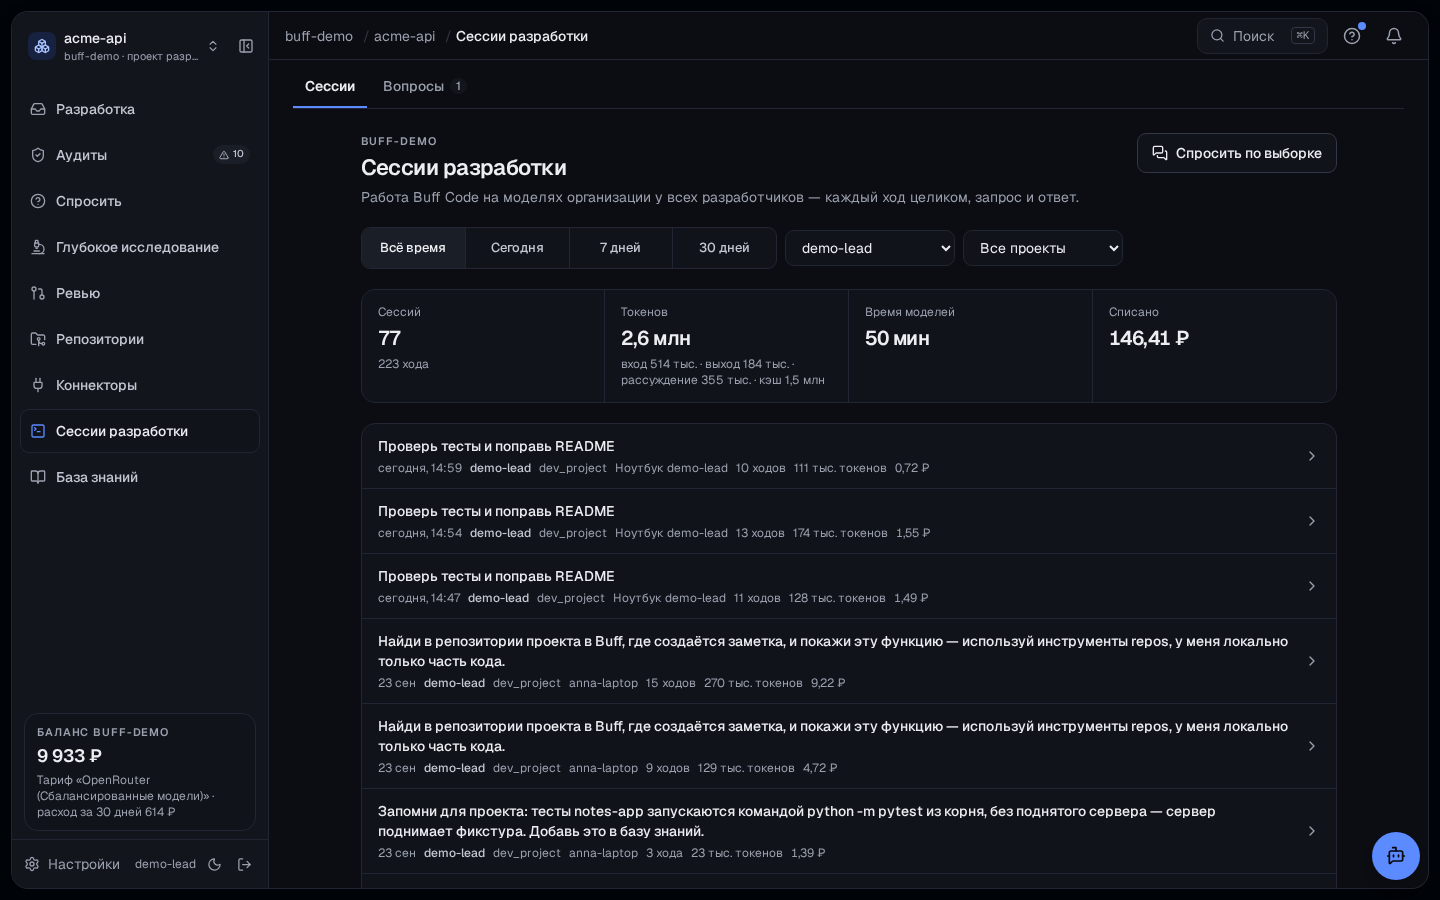The height and width of the screenshot is (900, 1440).
Task: Click the Вопросы tab count badge
Action: click(x=458, y=86)
